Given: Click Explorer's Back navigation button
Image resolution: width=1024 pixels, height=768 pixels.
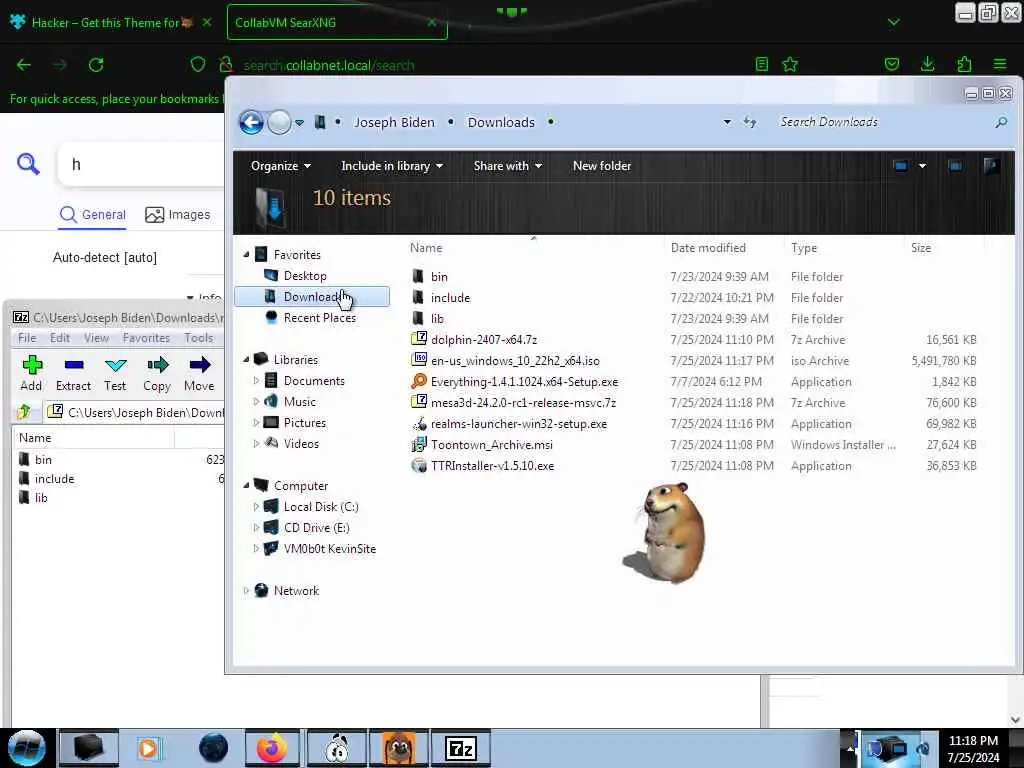Looking at the screenshot, I should pyautogui.click(x=251, y=122).
